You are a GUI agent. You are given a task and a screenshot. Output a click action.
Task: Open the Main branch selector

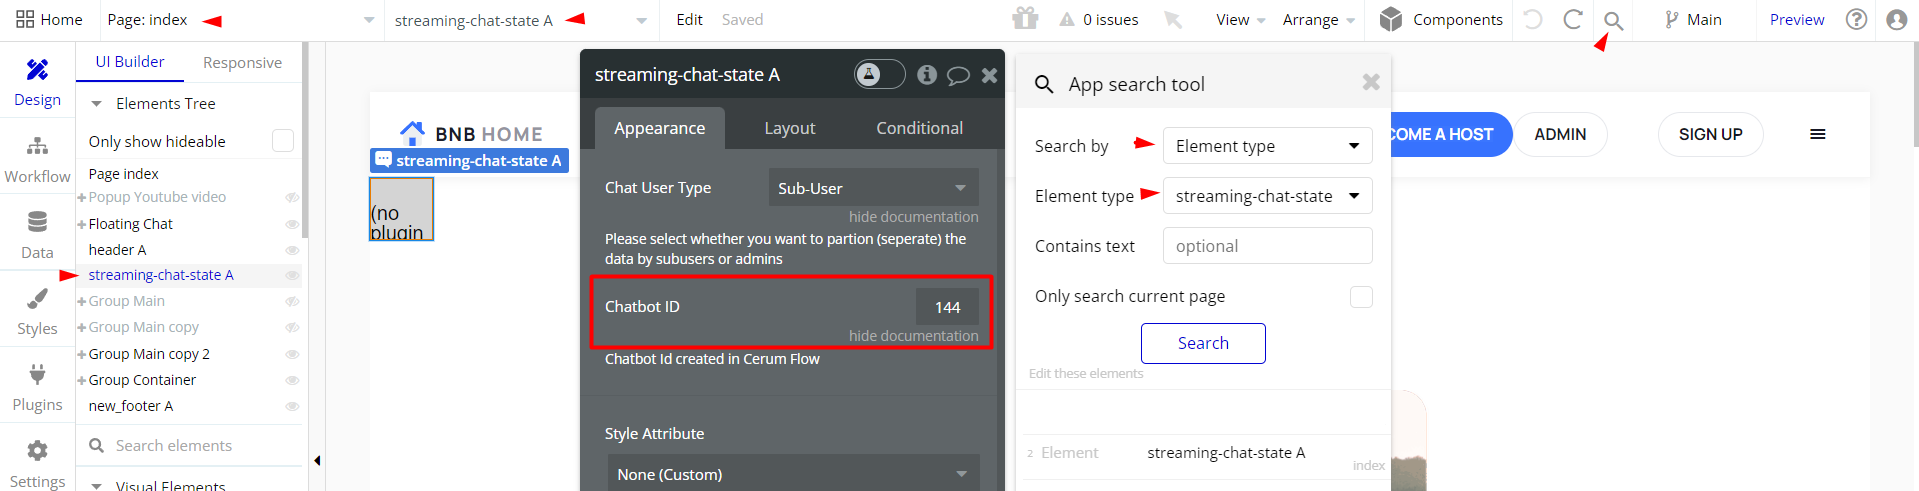click(x=1693, y=19)
